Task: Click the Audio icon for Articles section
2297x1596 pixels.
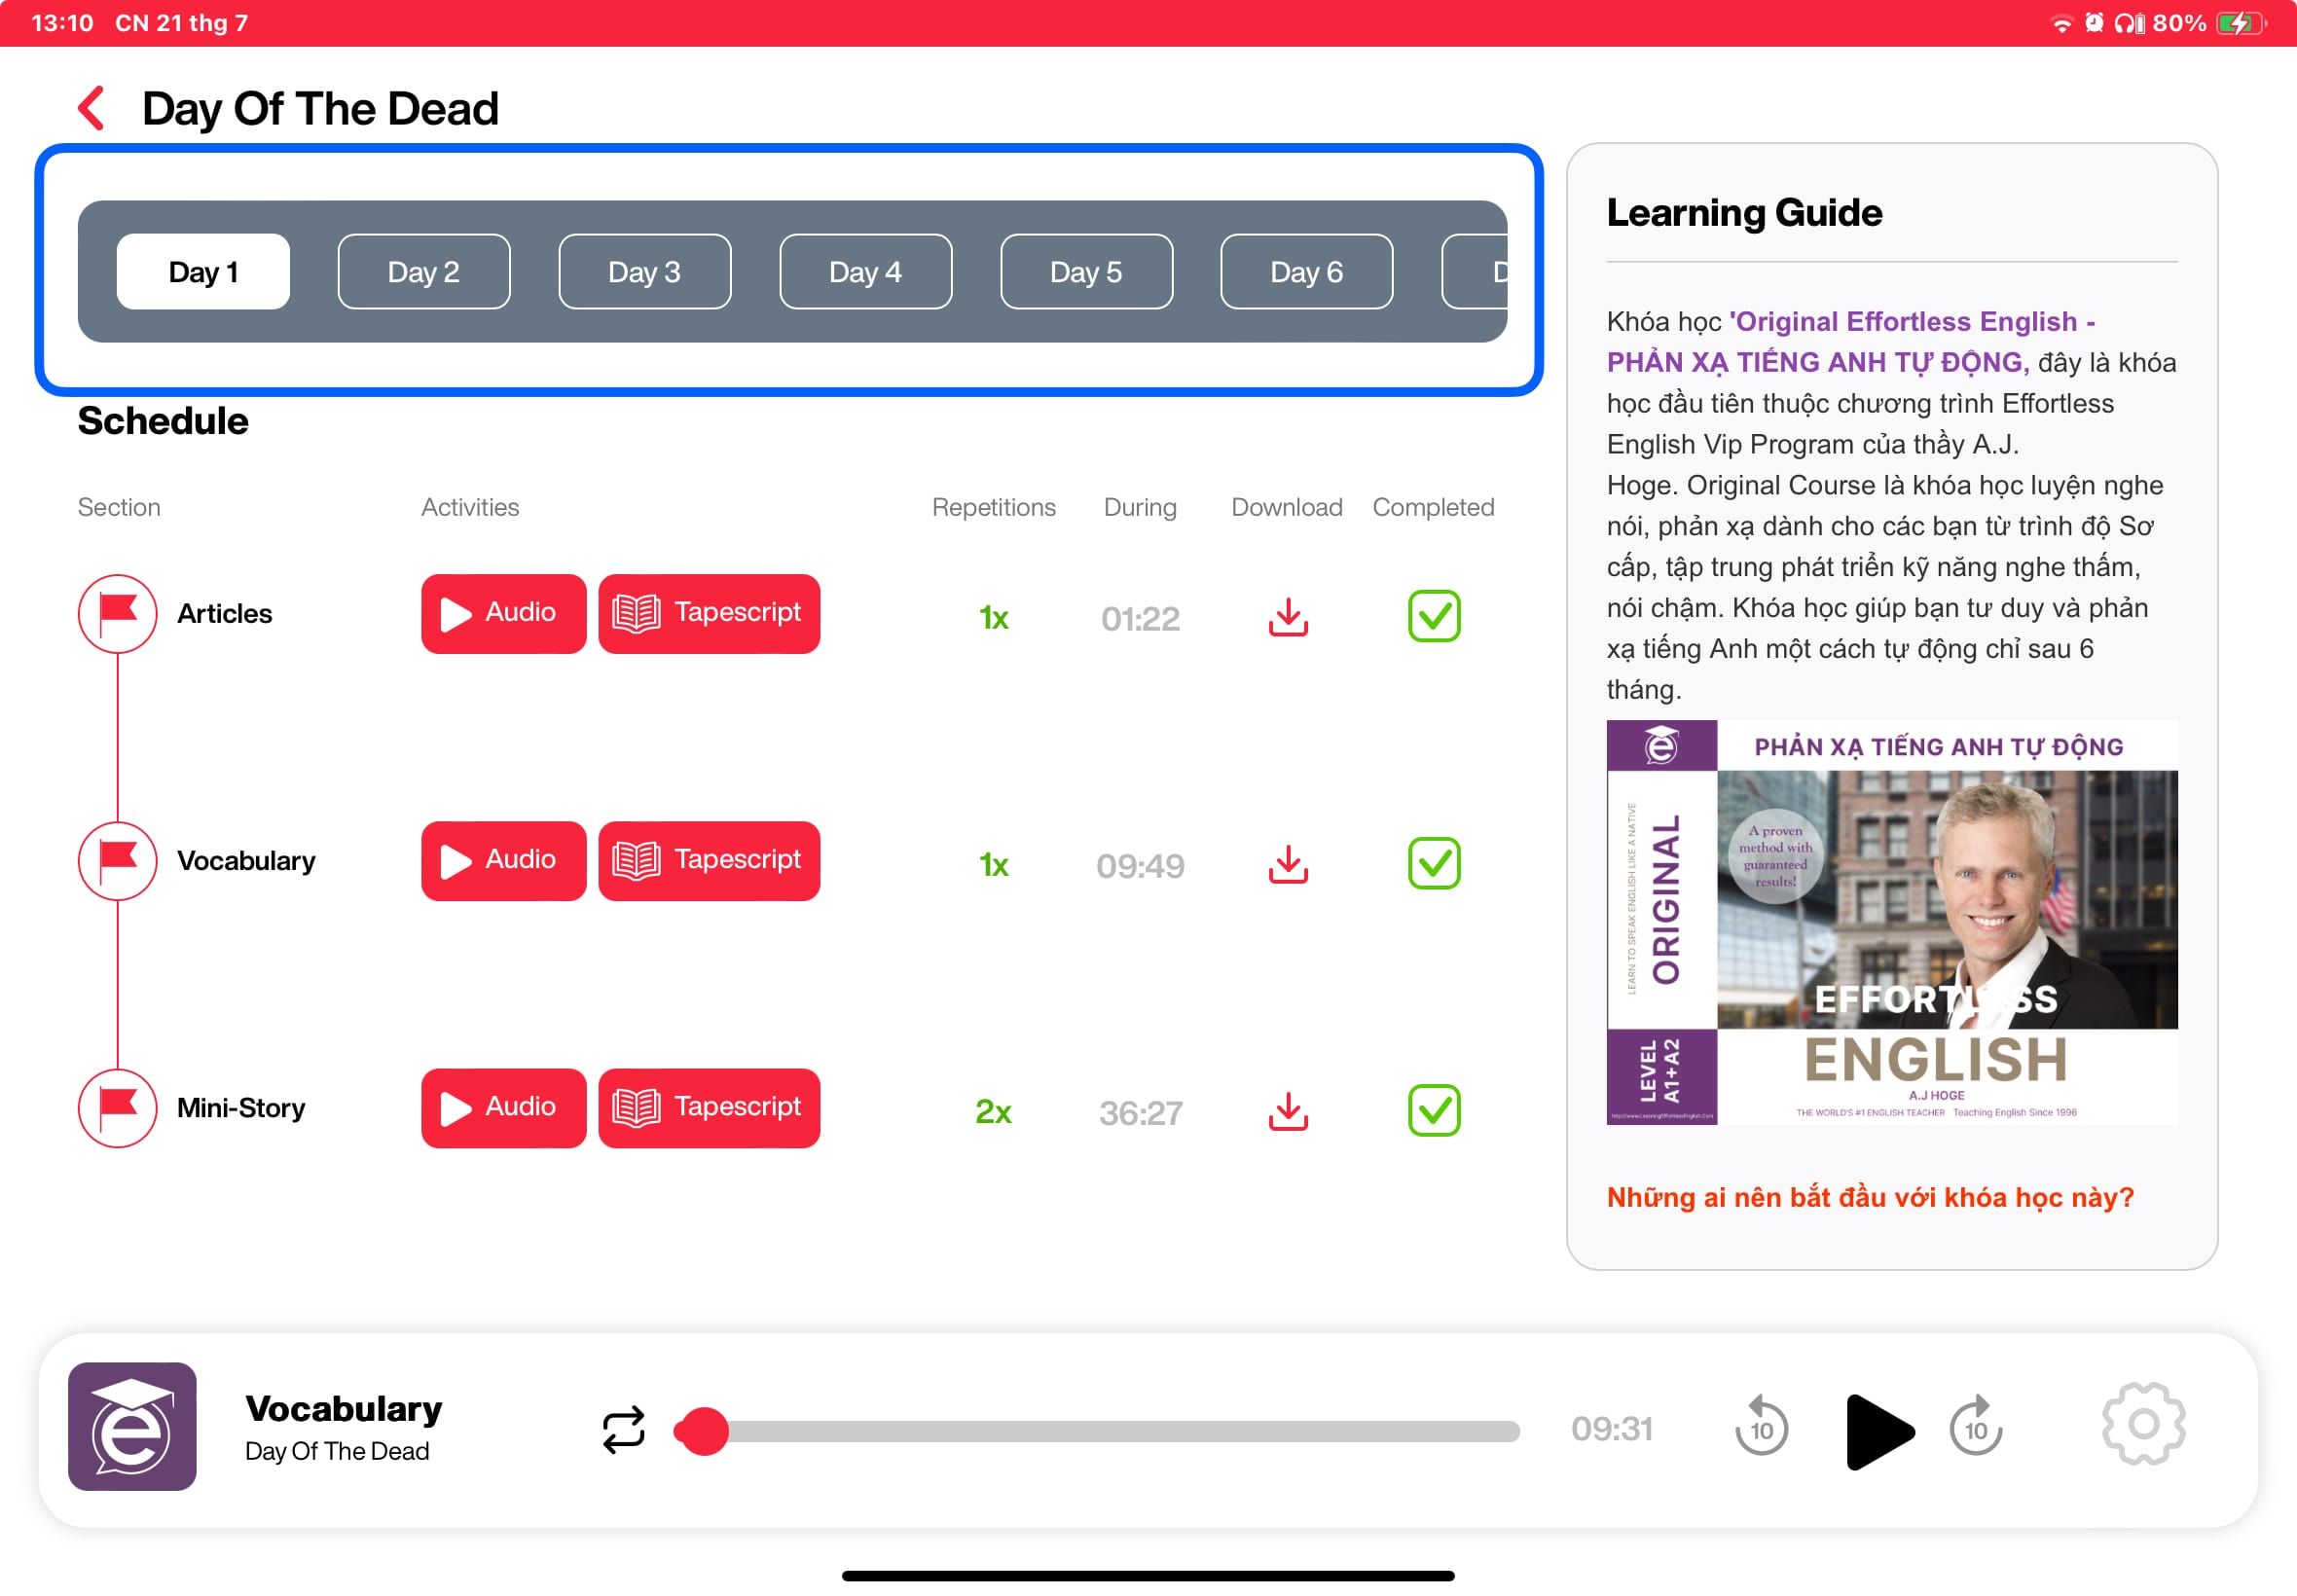Action: pyautogui.click(x=495, y=612)
